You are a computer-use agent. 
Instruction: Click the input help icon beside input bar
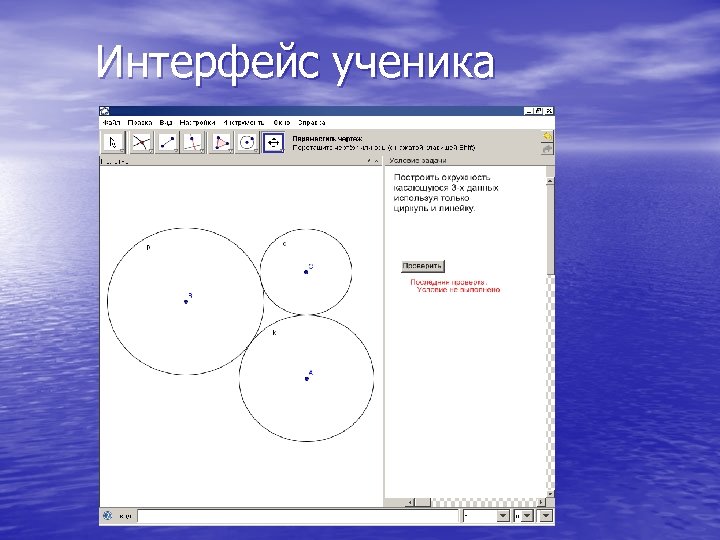[x=107, y=516]
